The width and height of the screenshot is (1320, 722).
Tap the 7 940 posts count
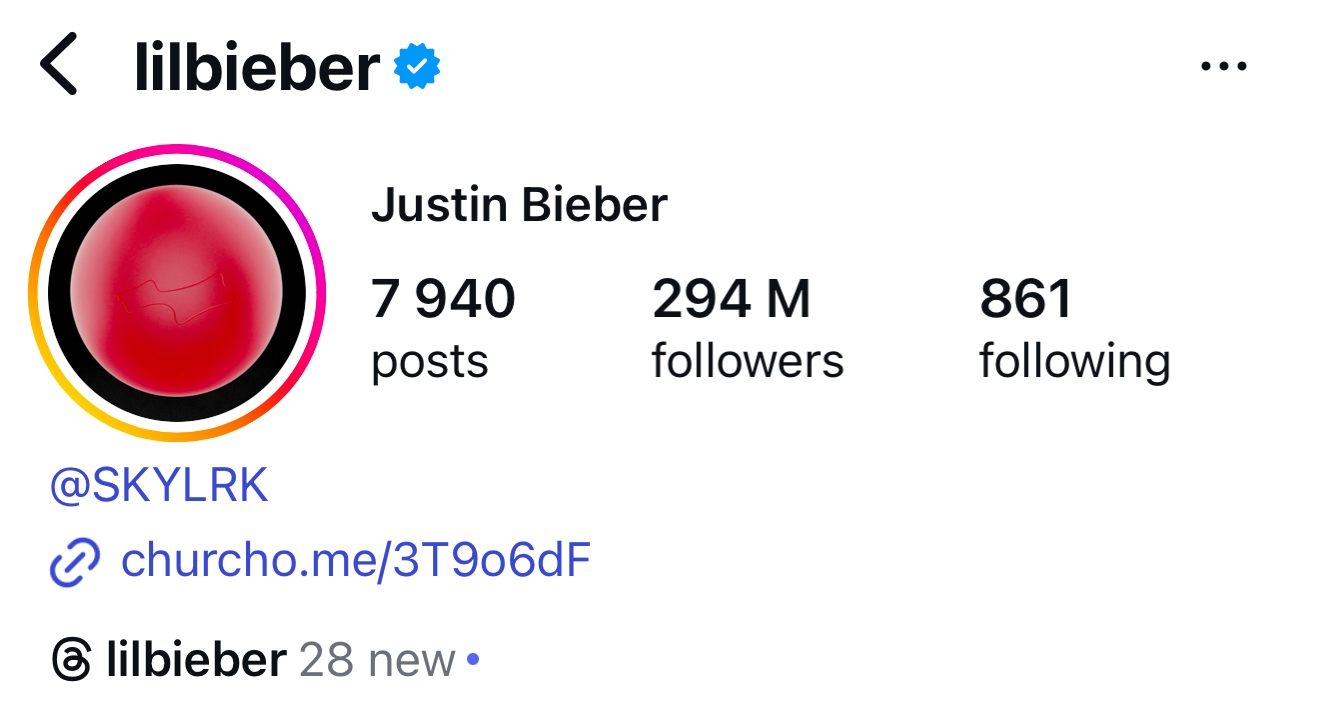443,299
